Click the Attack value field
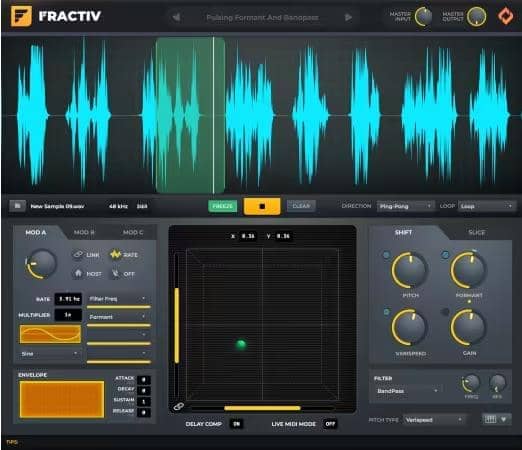The image size is (522, 450). [x=144, y=379]
